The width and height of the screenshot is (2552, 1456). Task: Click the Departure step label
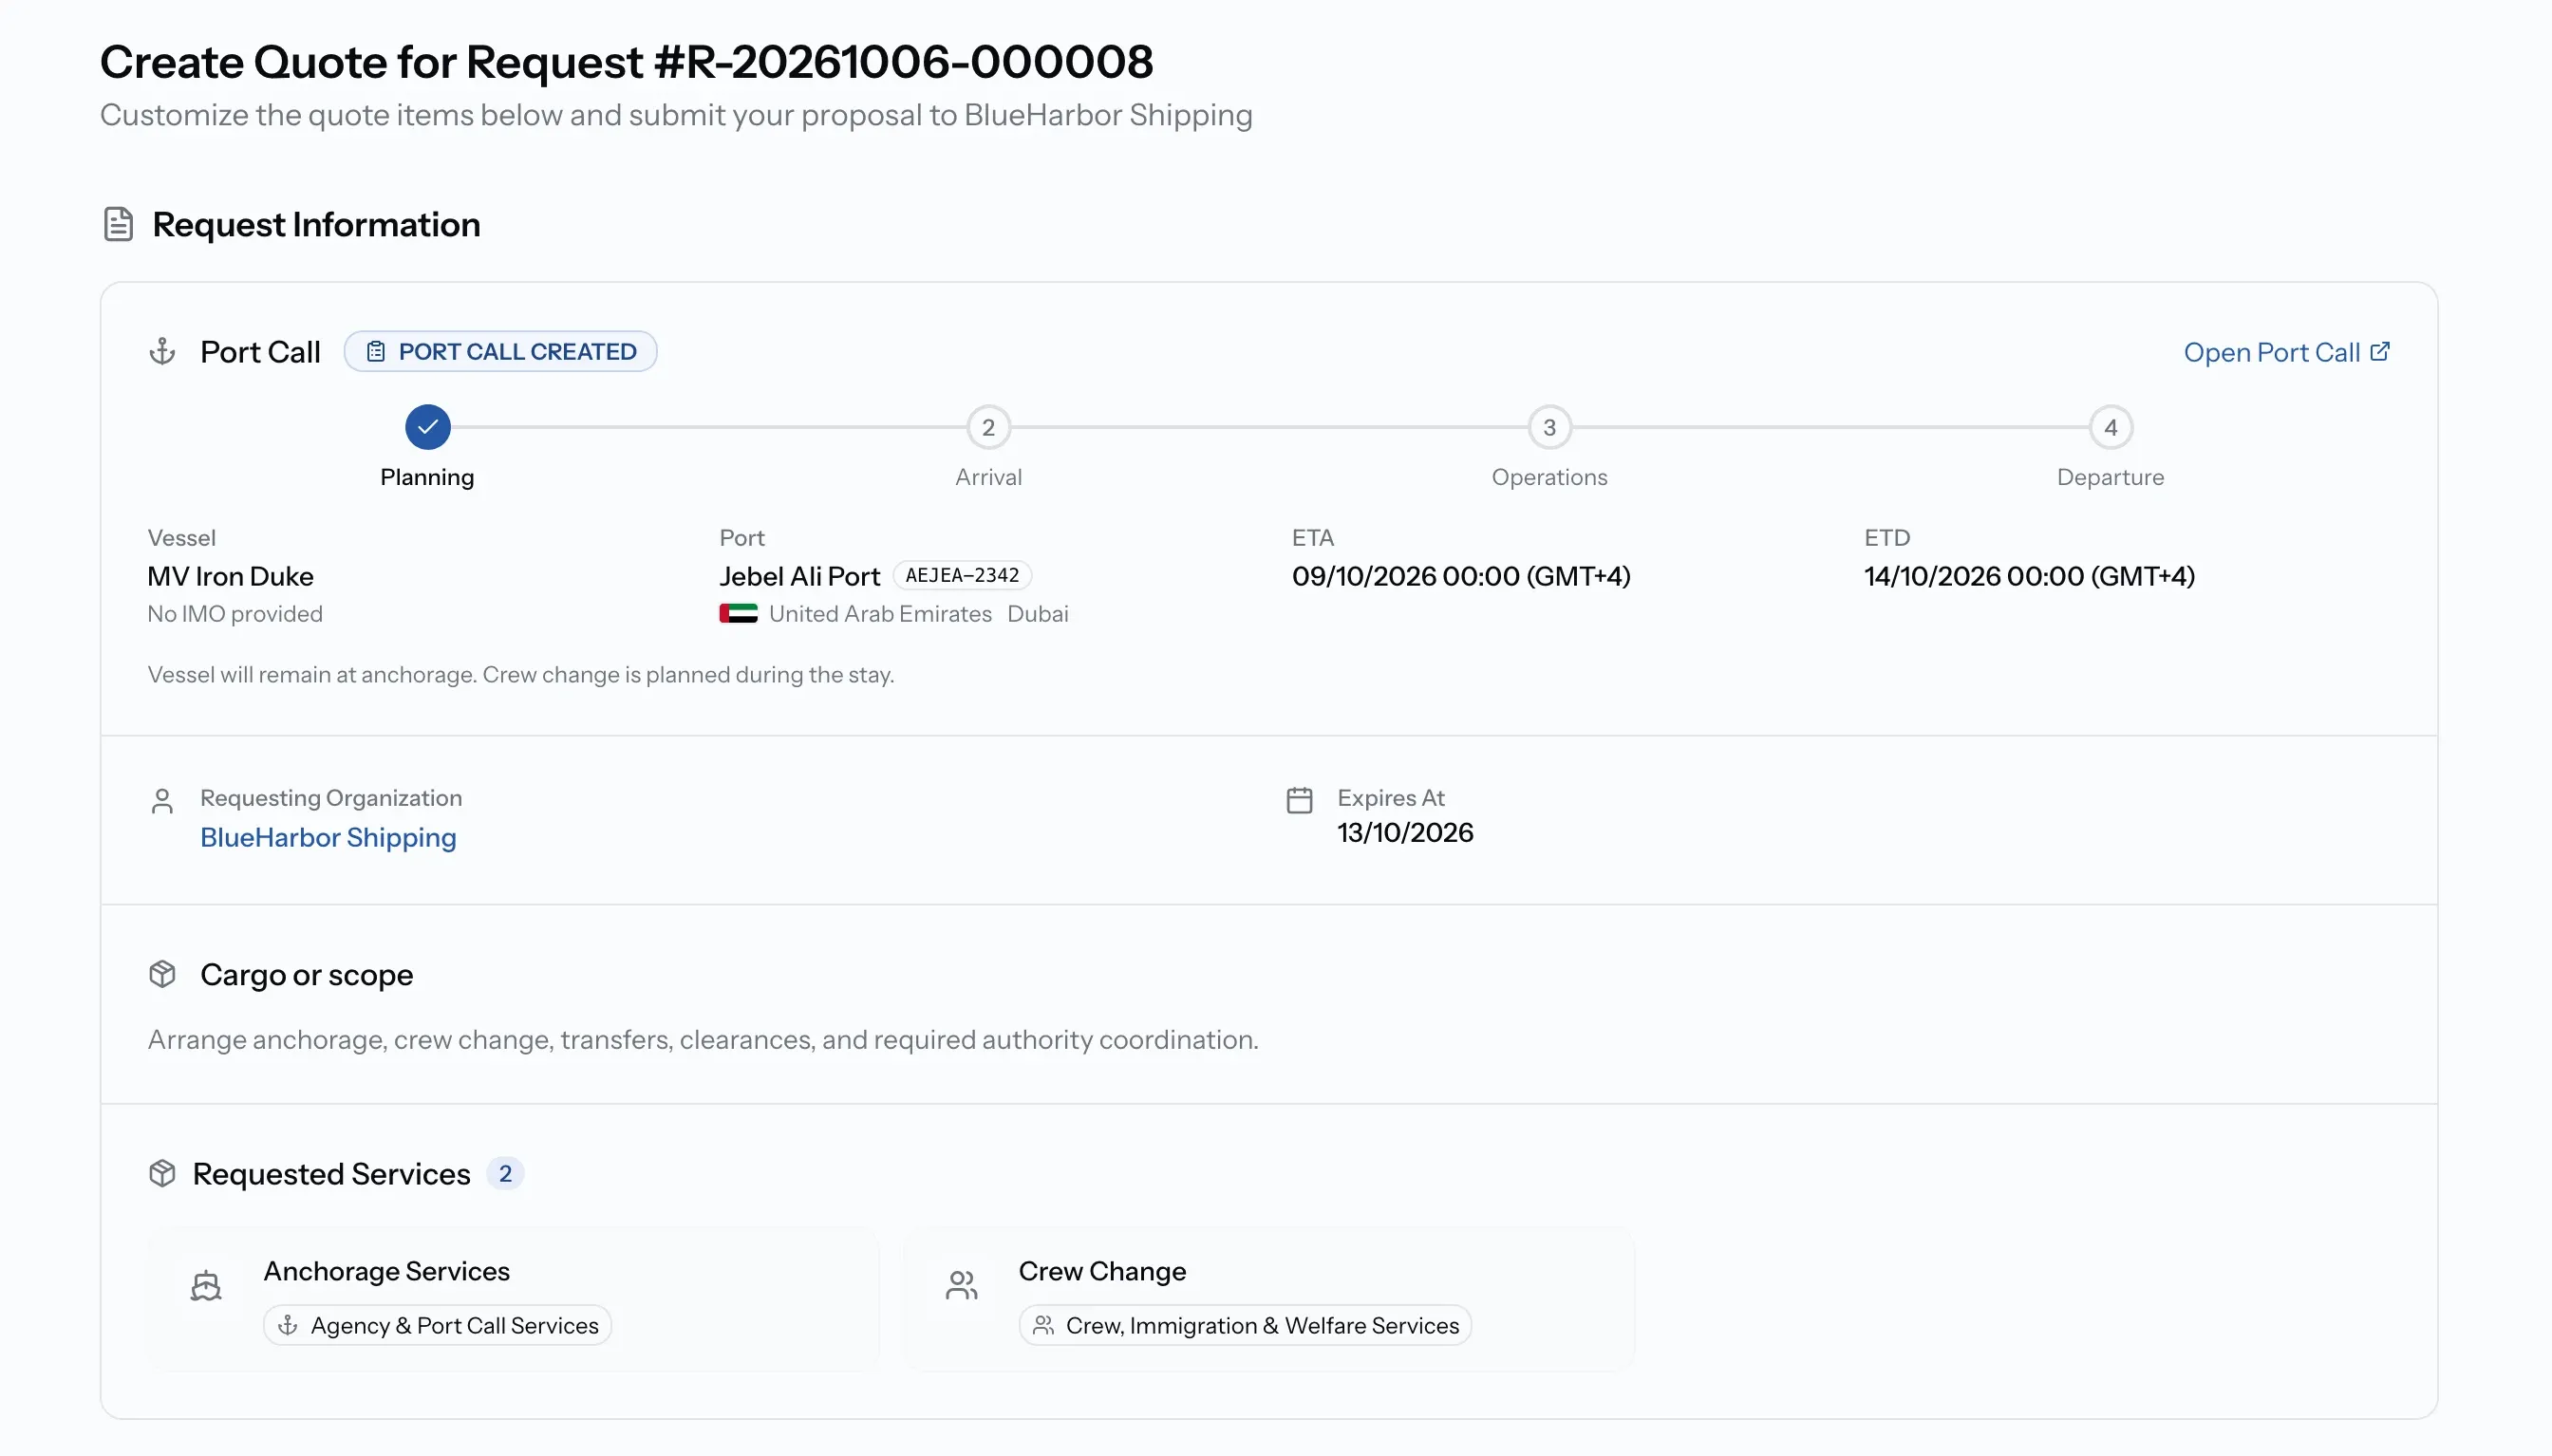[x=2110, y=477]
